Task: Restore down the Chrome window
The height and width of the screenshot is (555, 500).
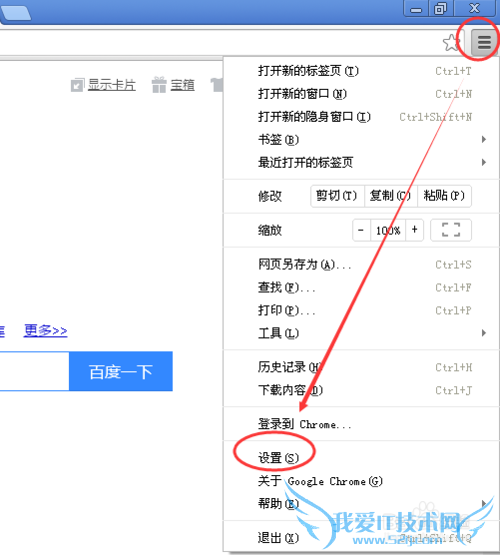Action: [x=441, y=8]
